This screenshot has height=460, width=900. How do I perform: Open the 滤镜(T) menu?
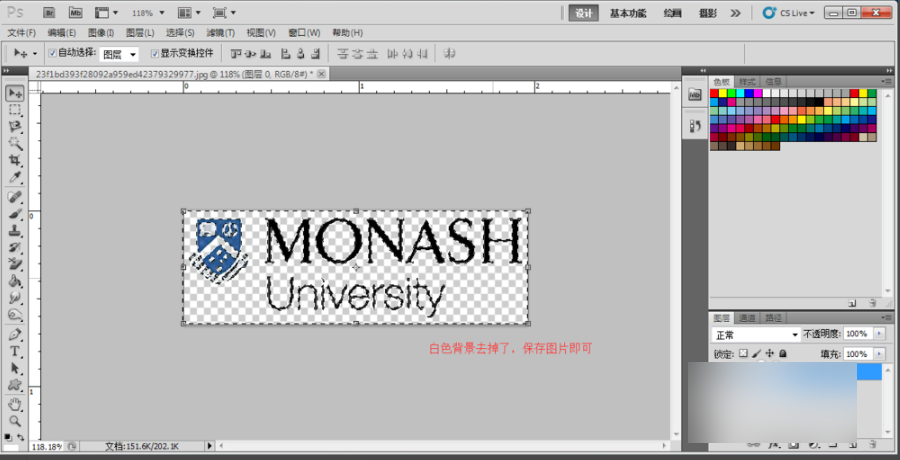221,33
